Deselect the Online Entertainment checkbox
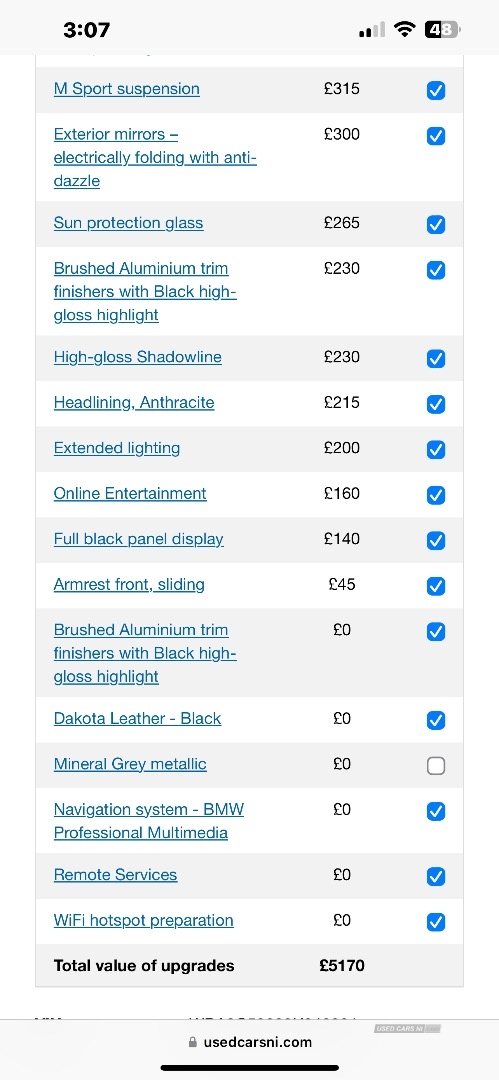Image resolution: width=499 pixels, height=1080 pixels. click(x=436, y=495)
